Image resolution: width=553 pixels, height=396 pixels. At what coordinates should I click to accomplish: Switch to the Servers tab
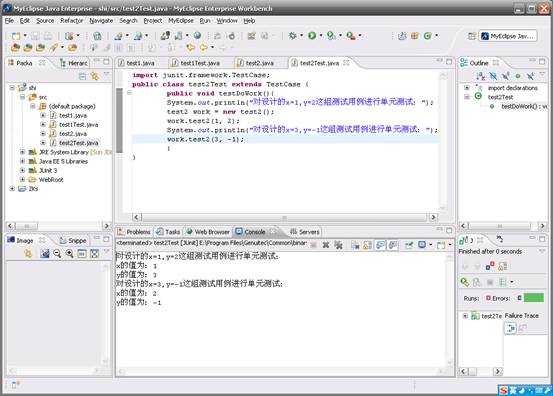click(x=305, y=232)
